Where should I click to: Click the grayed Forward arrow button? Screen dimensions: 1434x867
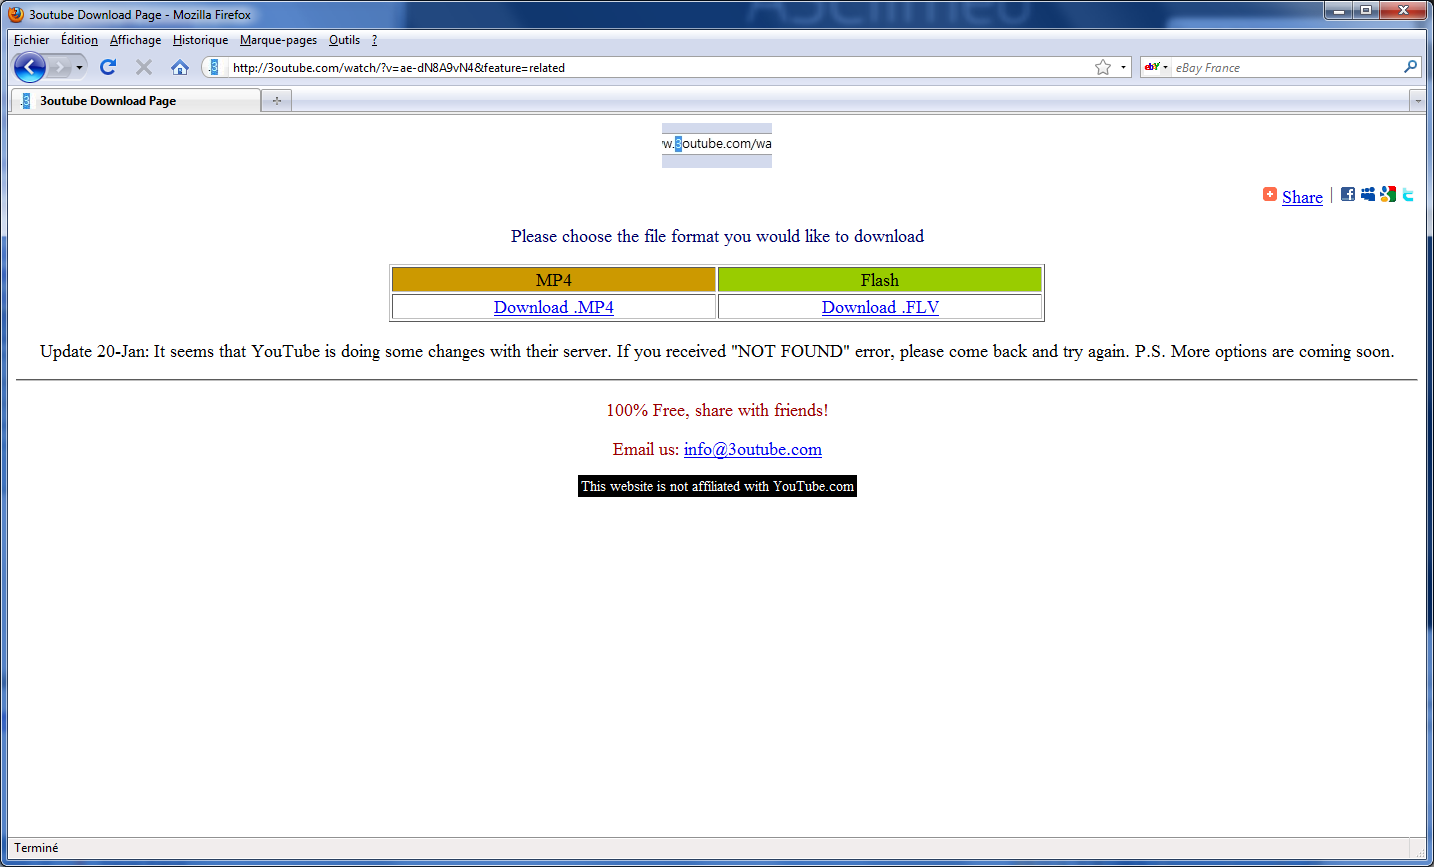point(59,67)
